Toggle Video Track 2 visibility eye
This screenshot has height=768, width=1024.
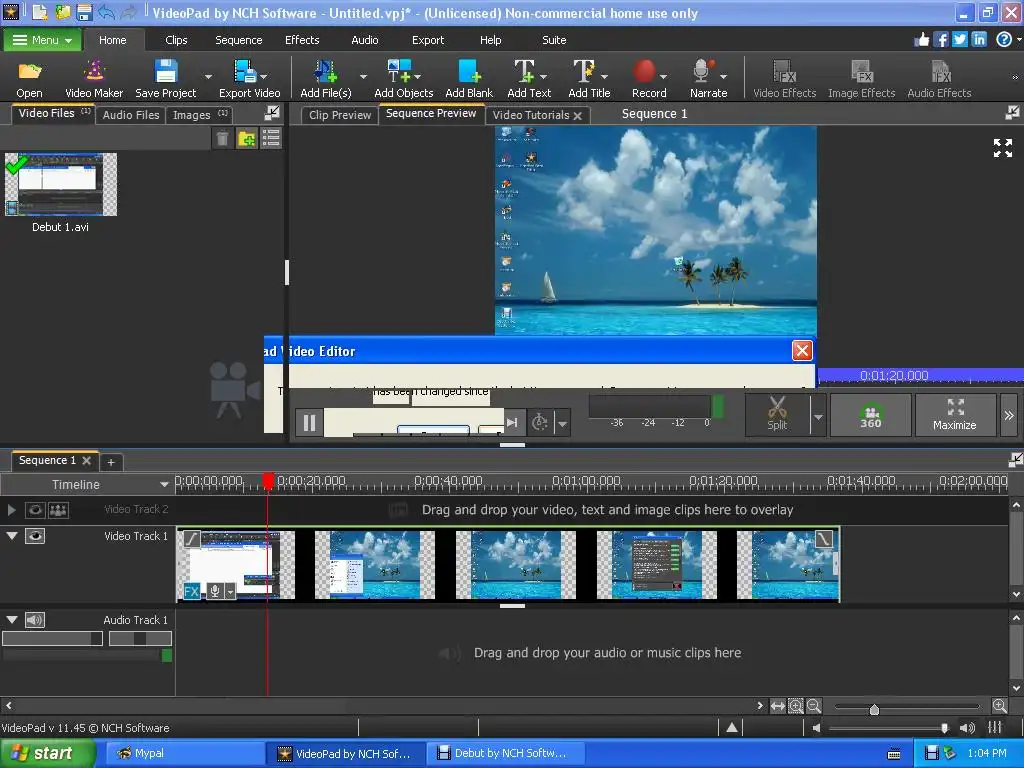coord(35,510)
